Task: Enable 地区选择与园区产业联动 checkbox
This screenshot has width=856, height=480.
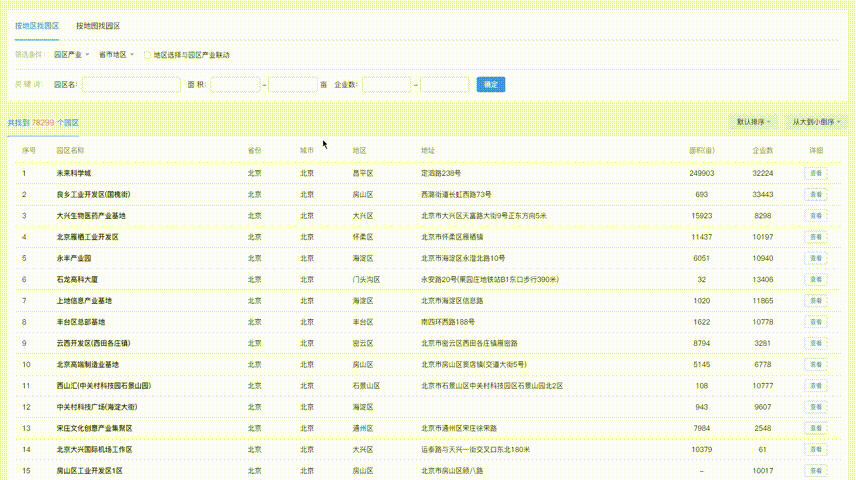Action: [148, 55]
